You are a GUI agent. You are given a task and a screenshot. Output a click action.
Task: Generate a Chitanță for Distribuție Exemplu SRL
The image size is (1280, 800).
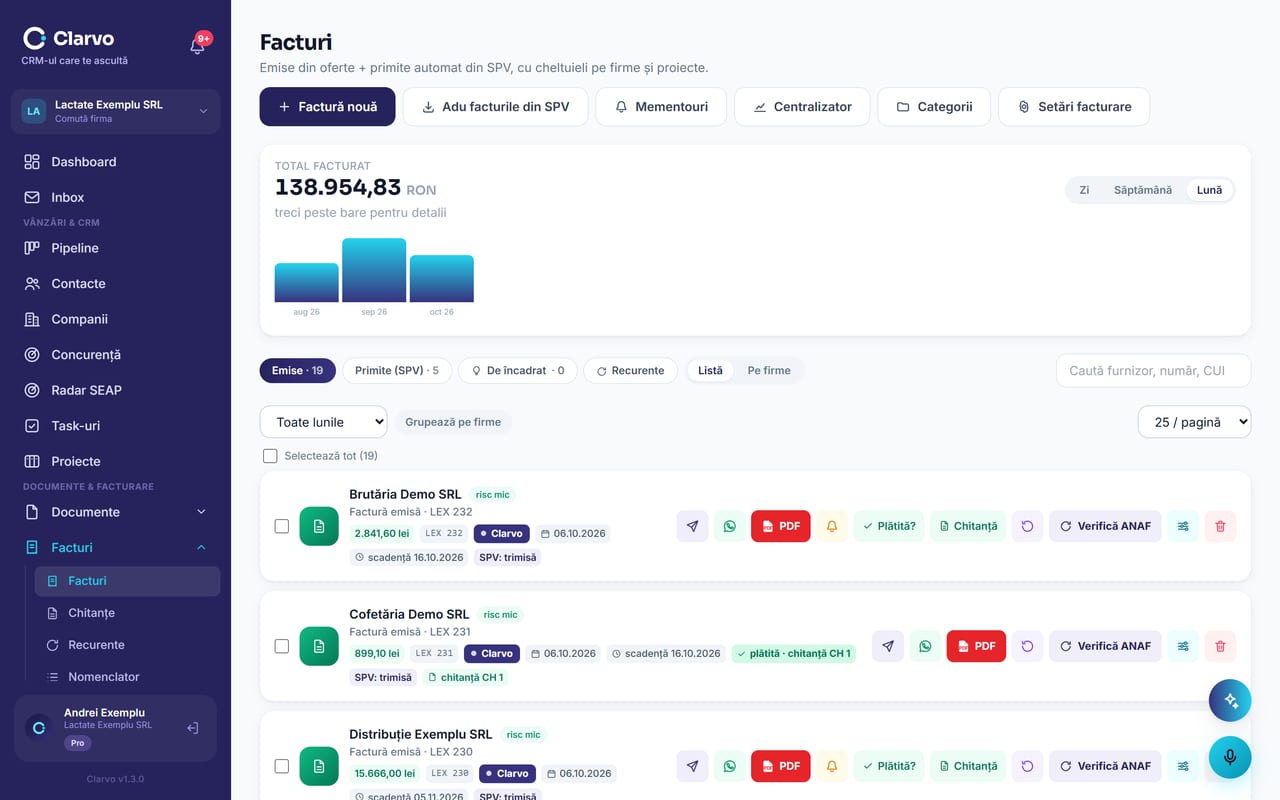pos(968,766)
